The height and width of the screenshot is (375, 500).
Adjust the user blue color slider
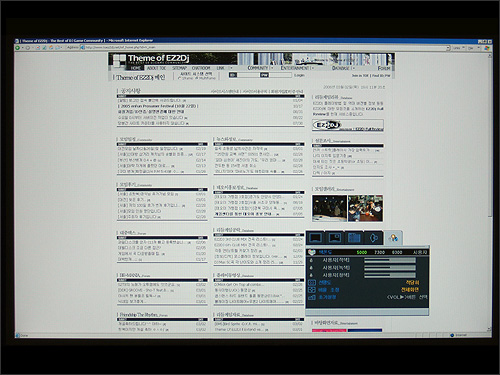[390, 275]
